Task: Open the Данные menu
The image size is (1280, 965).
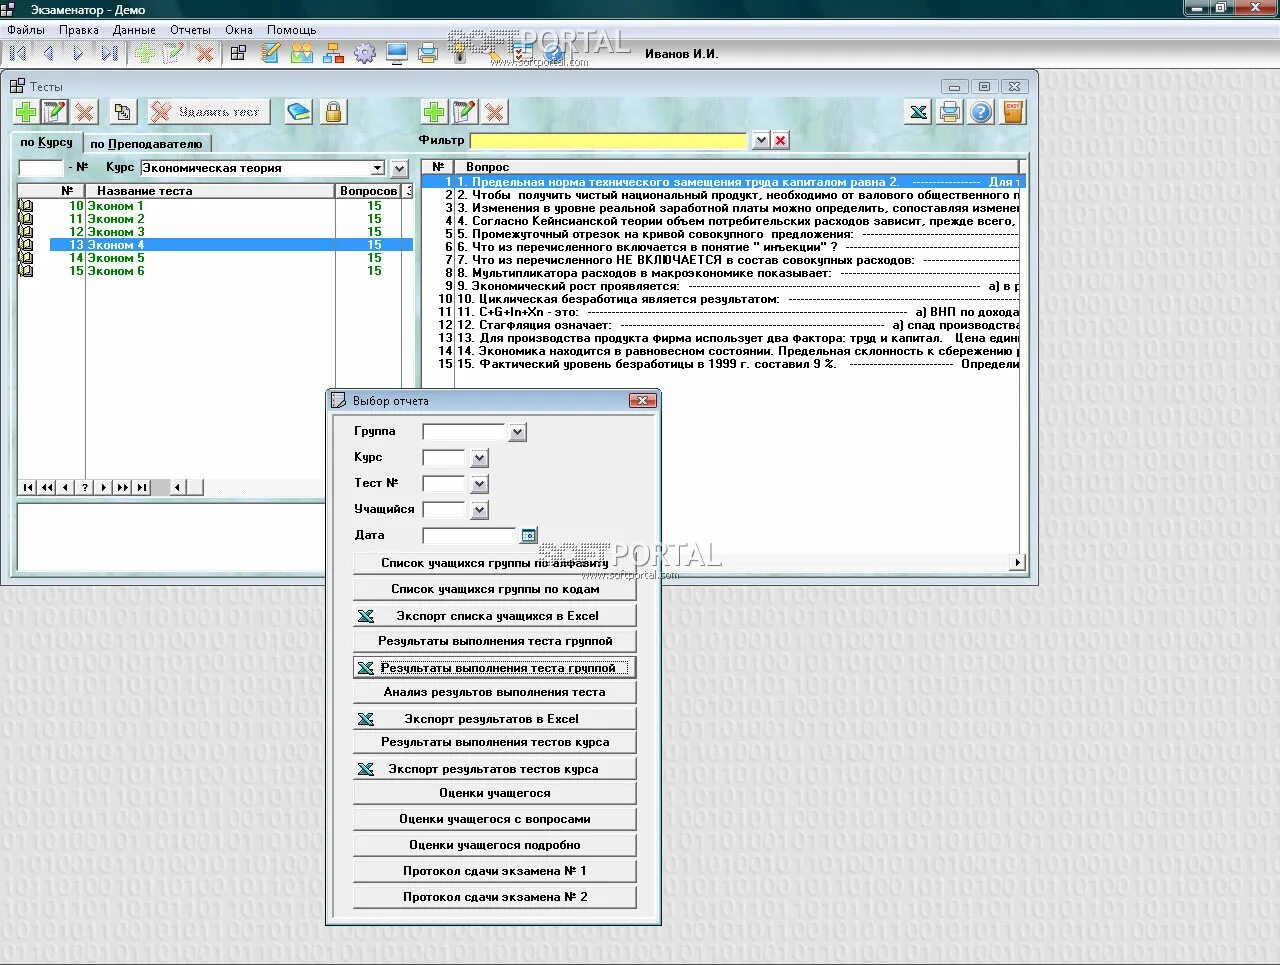Action: point(134,30)
